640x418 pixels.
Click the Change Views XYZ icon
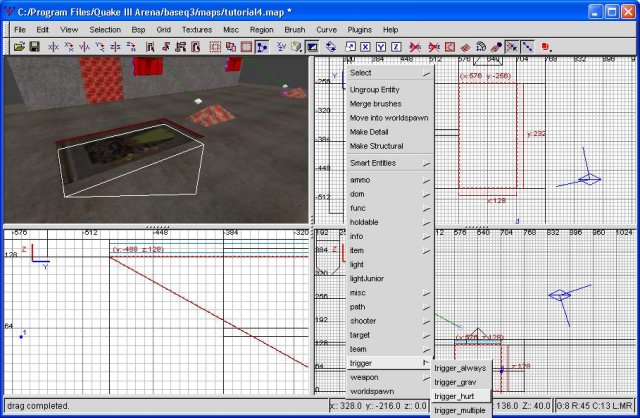[281, 47]
